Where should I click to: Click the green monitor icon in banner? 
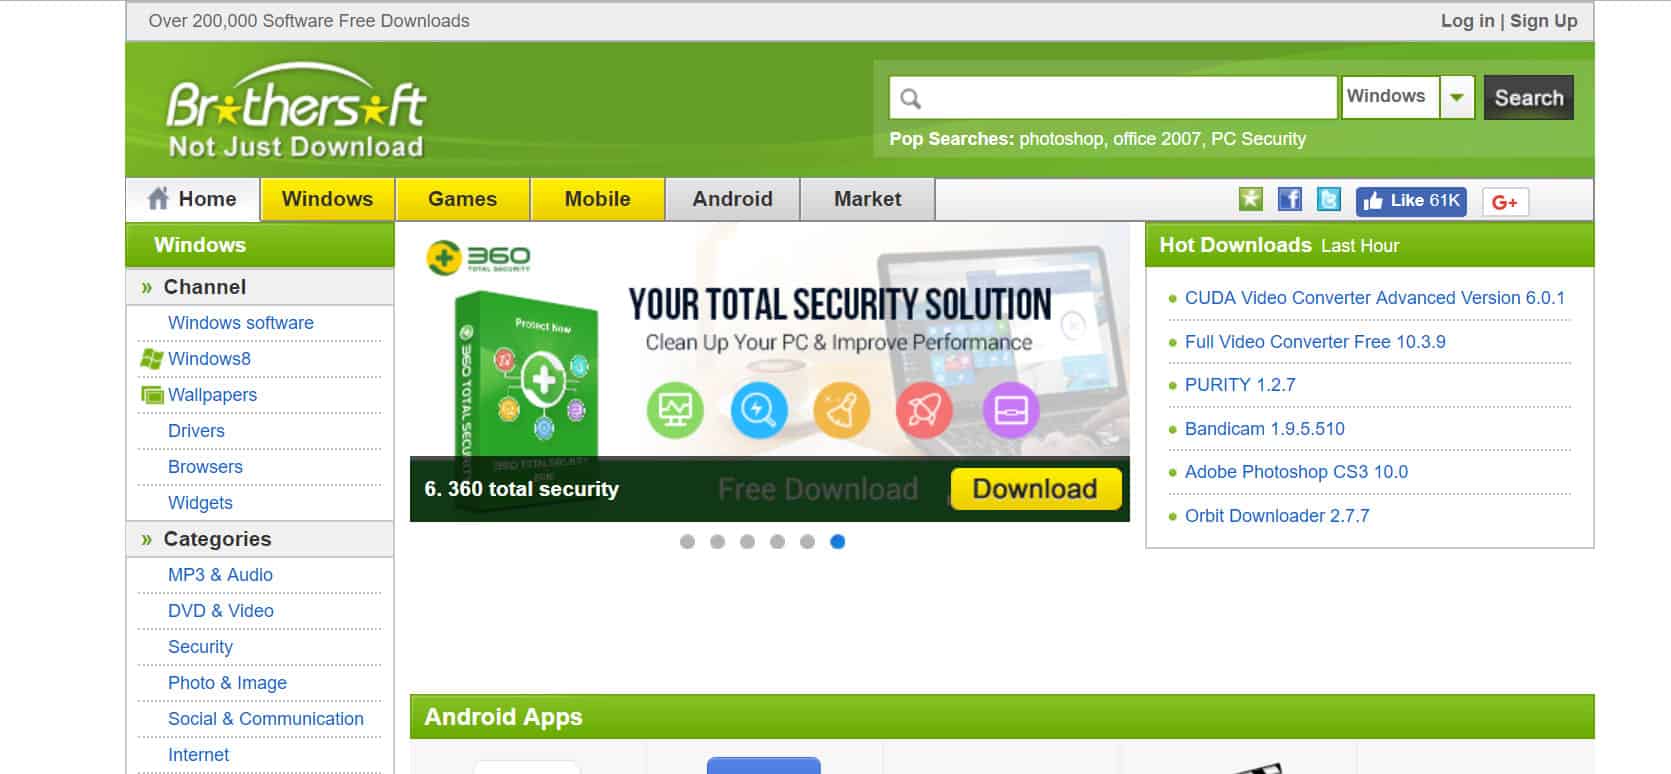coord(675,410)
